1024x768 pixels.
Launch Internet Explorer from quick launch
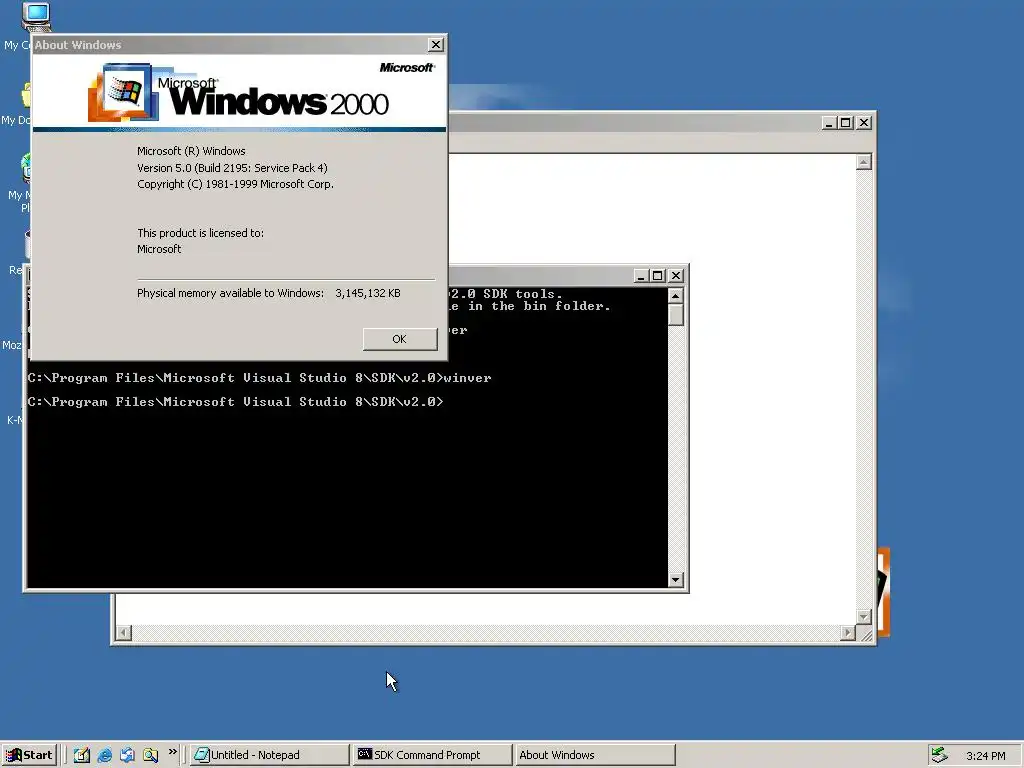point(104,755)
